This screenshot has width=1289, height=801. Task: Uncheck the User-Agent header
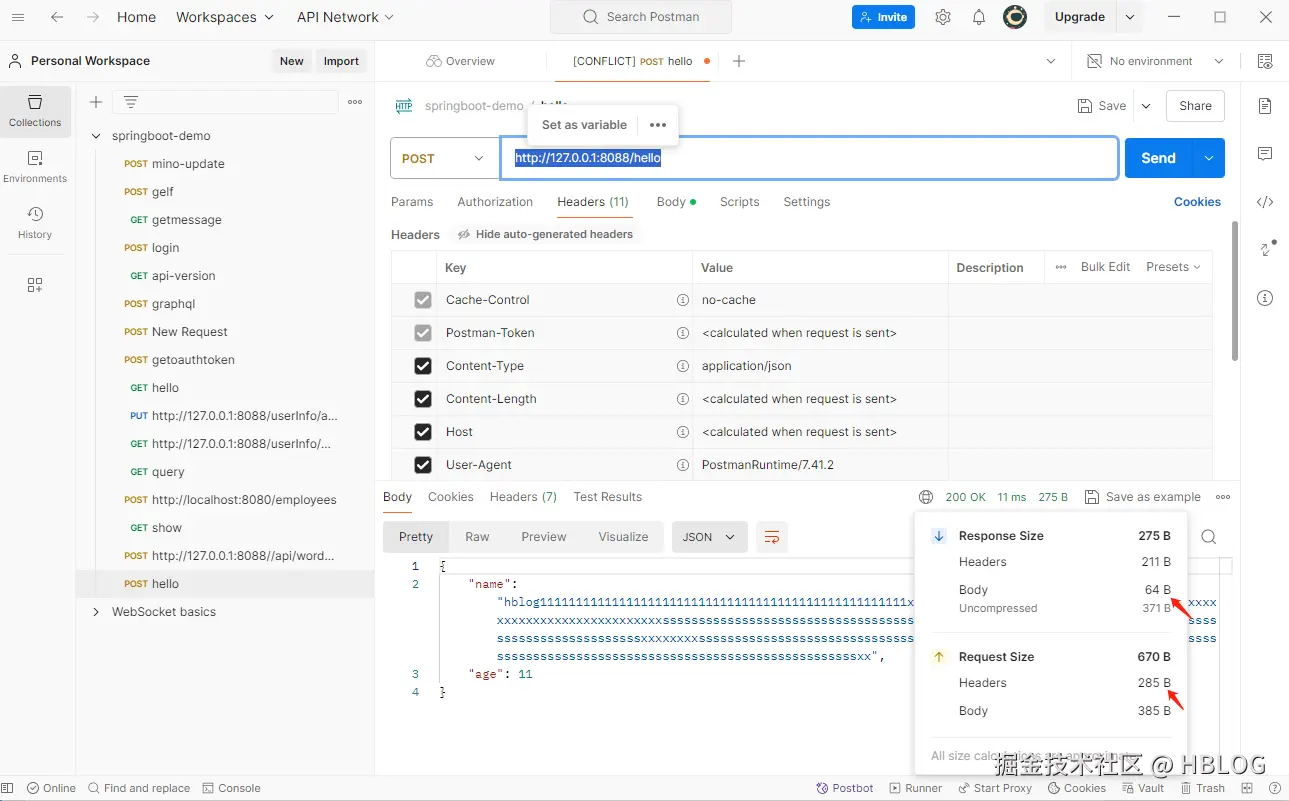(423, 465)
